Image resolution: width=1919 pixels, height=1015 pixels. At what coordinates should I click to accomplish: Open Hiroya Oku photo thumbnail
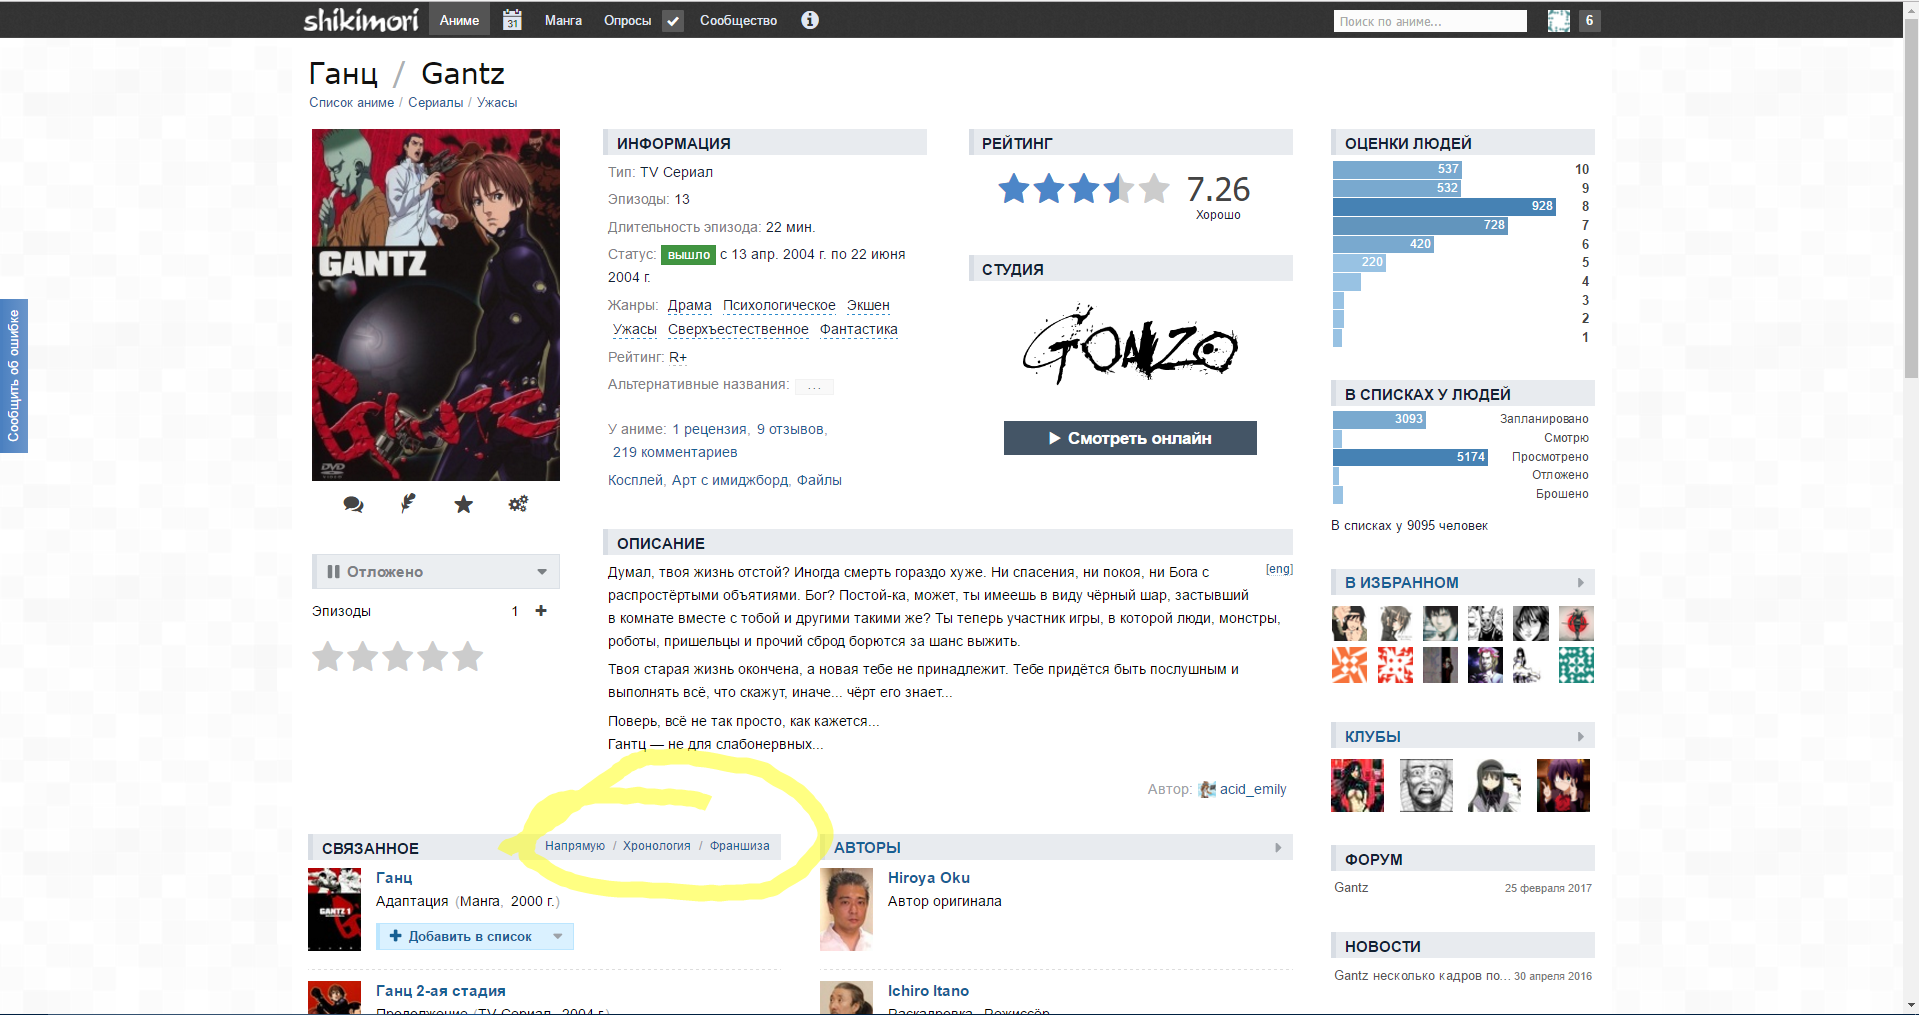click(846, 909)
